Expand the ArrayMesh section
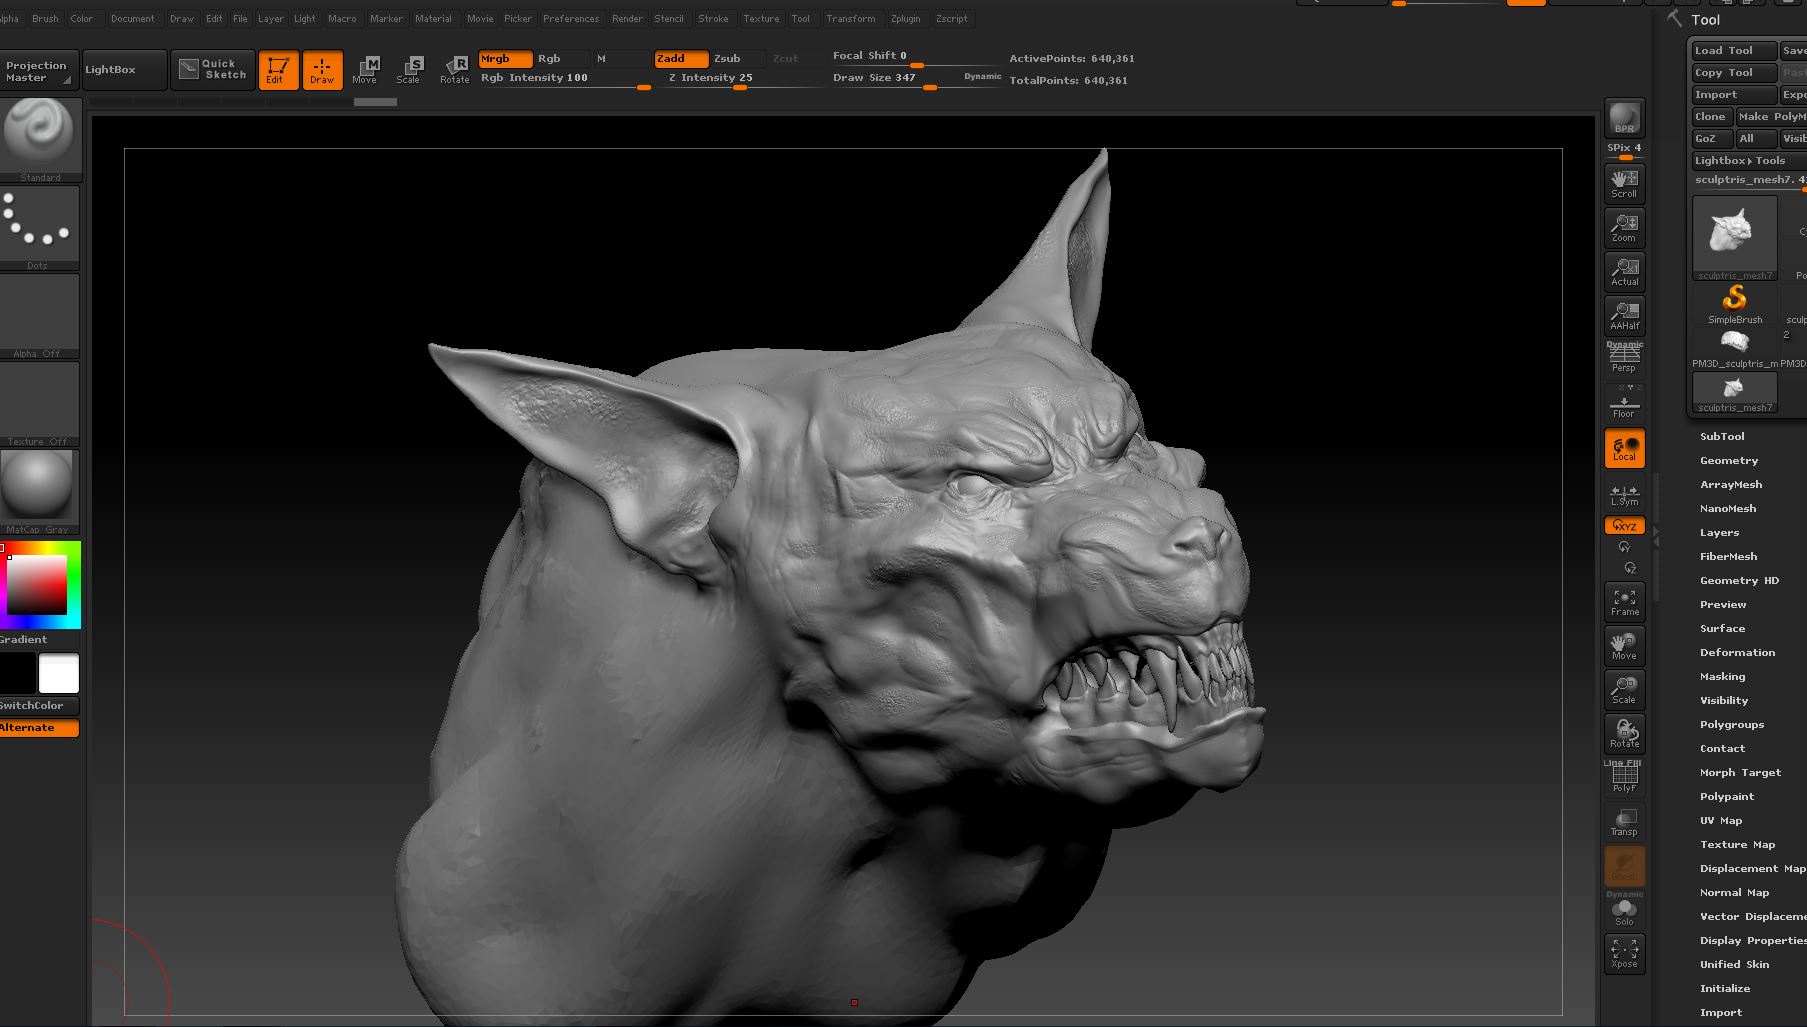This screenshot has height=1027, width=1807. tap(1731, 485)
